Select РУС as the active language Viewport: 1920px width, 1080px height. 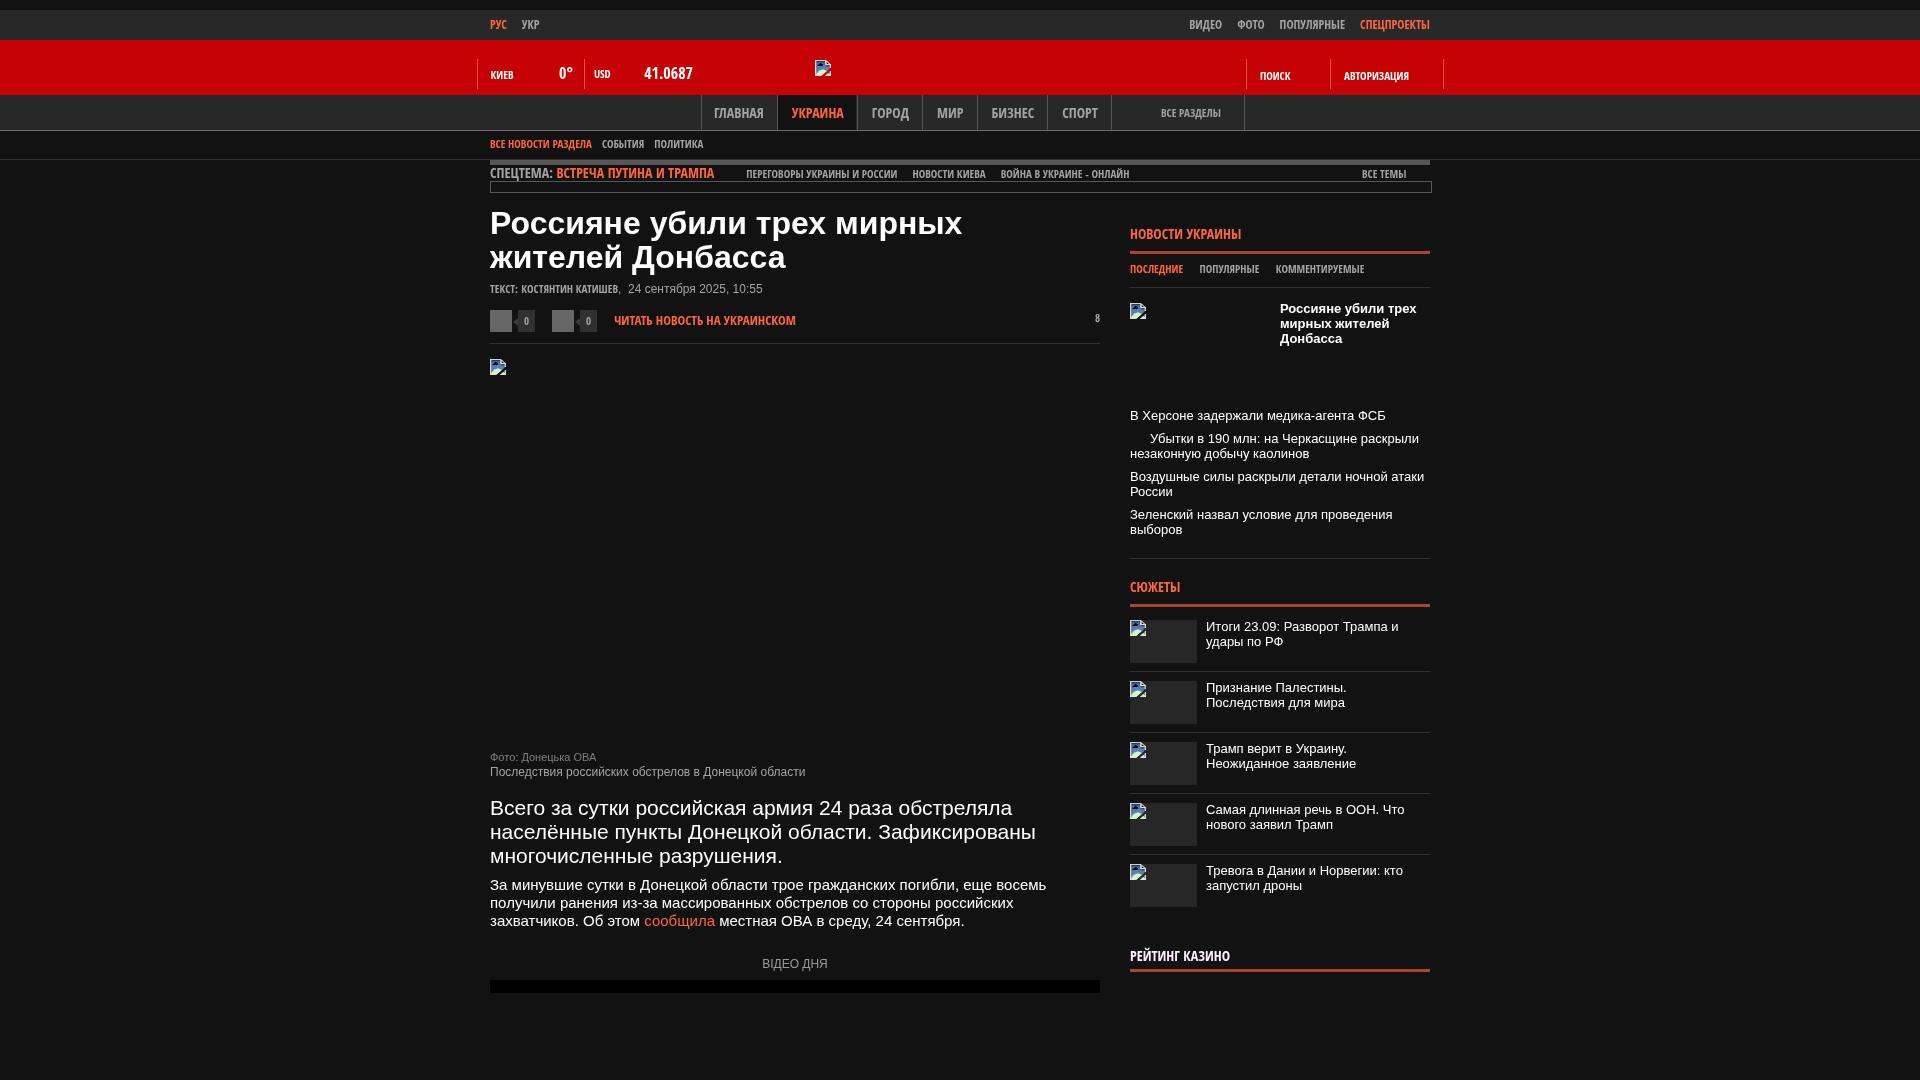(497, 24)
